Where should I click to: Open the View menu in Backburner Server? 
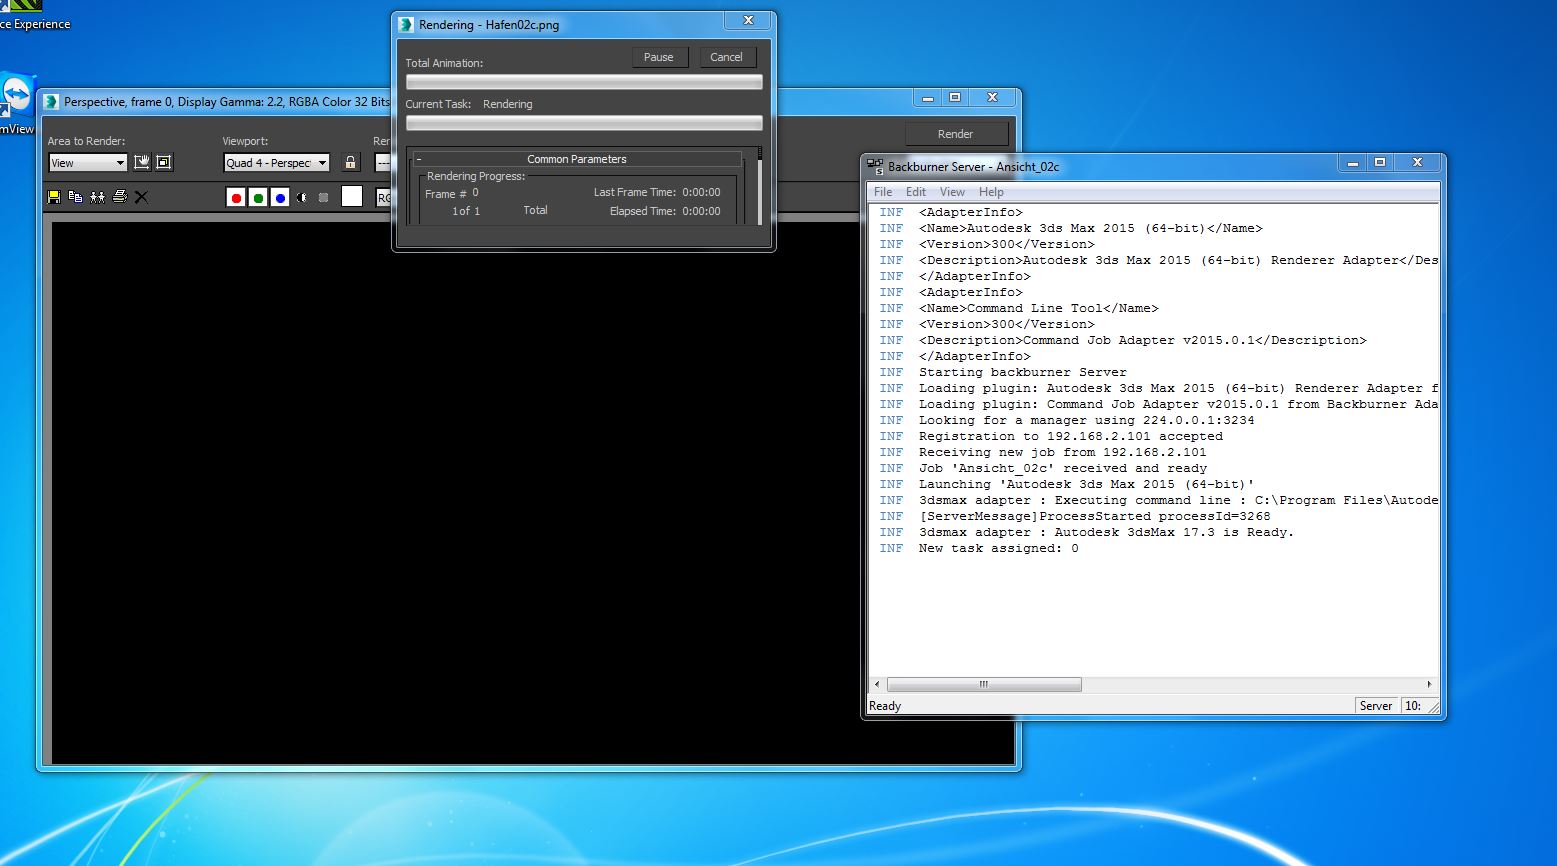(952, 192)
